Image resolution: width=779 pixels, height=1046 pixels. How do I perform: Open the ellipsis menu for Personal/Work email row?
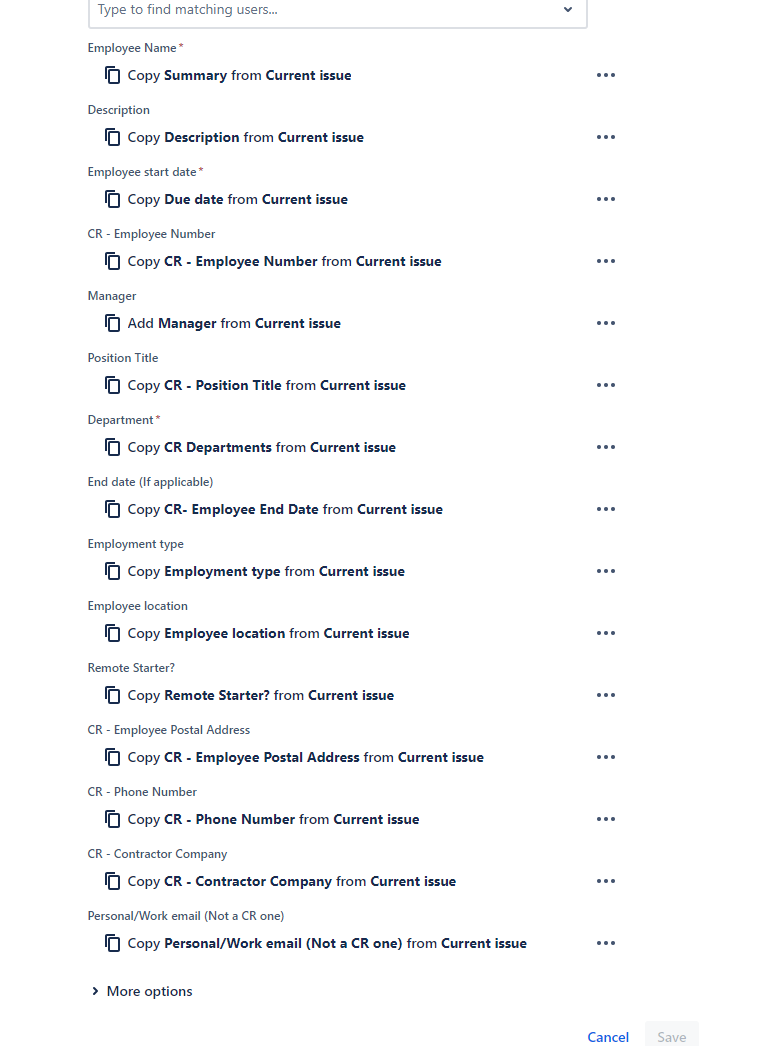605,943
